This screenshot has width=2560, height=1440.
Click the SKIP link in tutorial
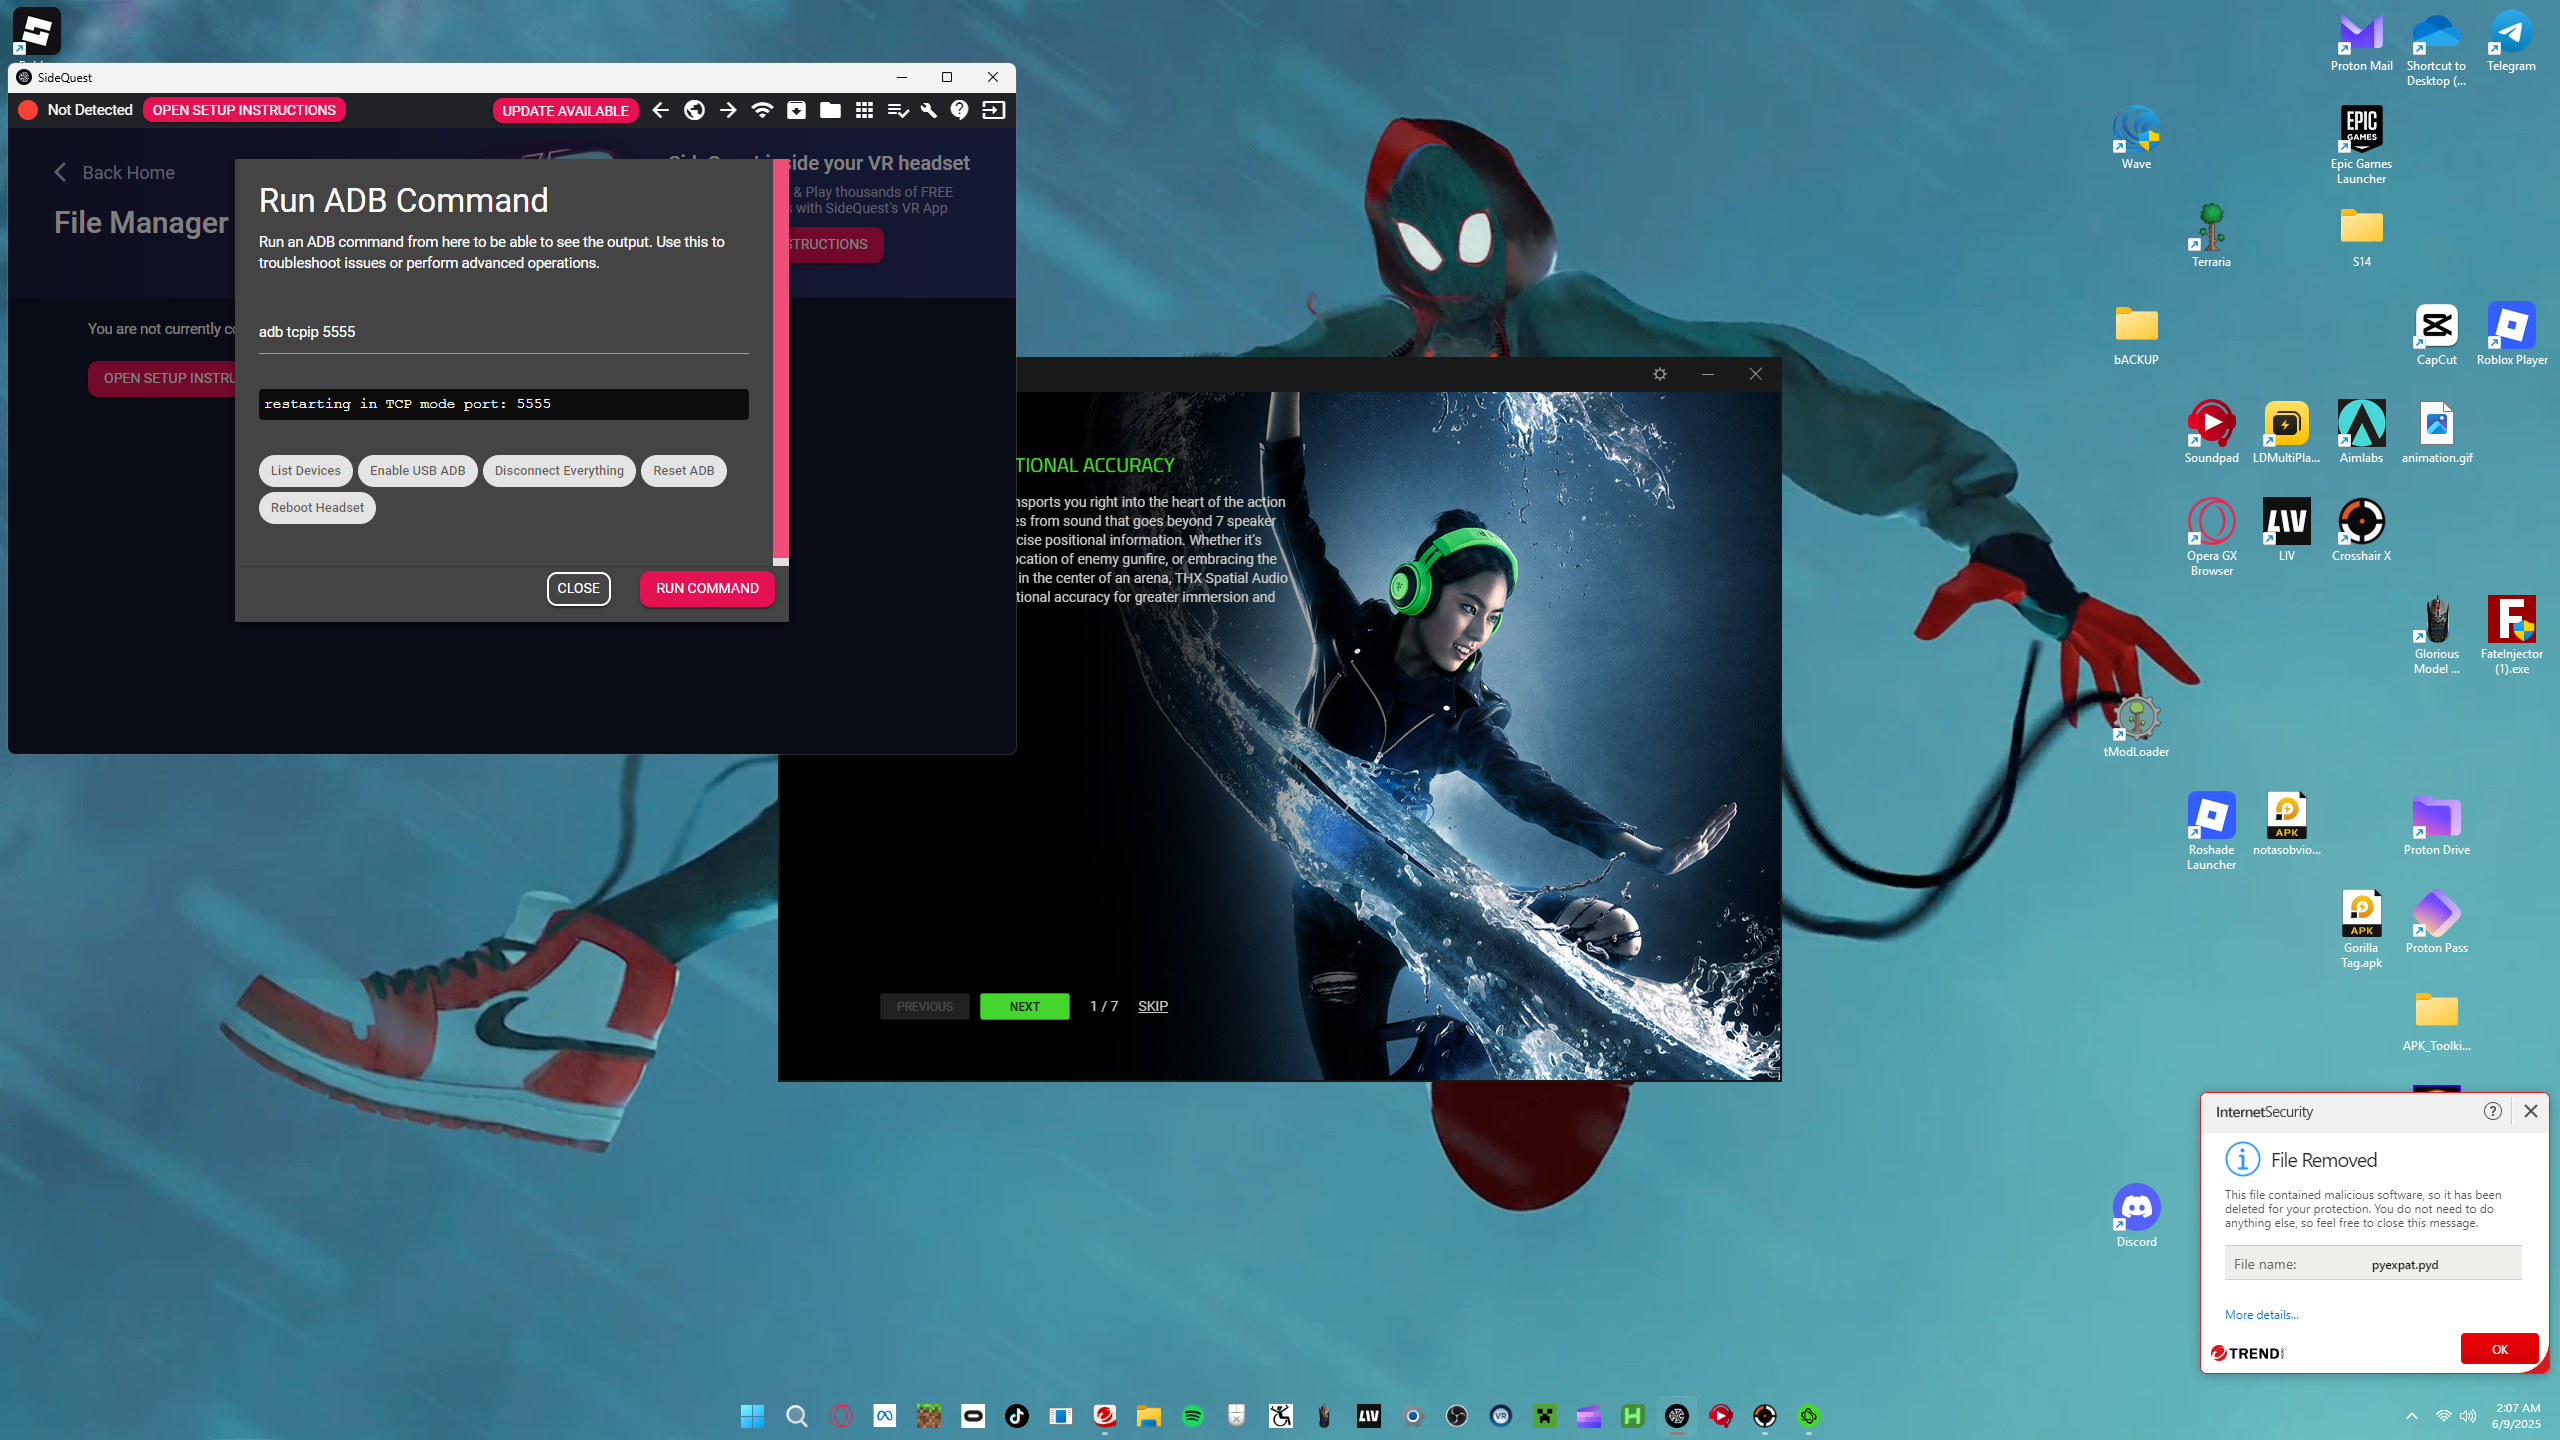pyautogui.click(x=1153, y=1006)
